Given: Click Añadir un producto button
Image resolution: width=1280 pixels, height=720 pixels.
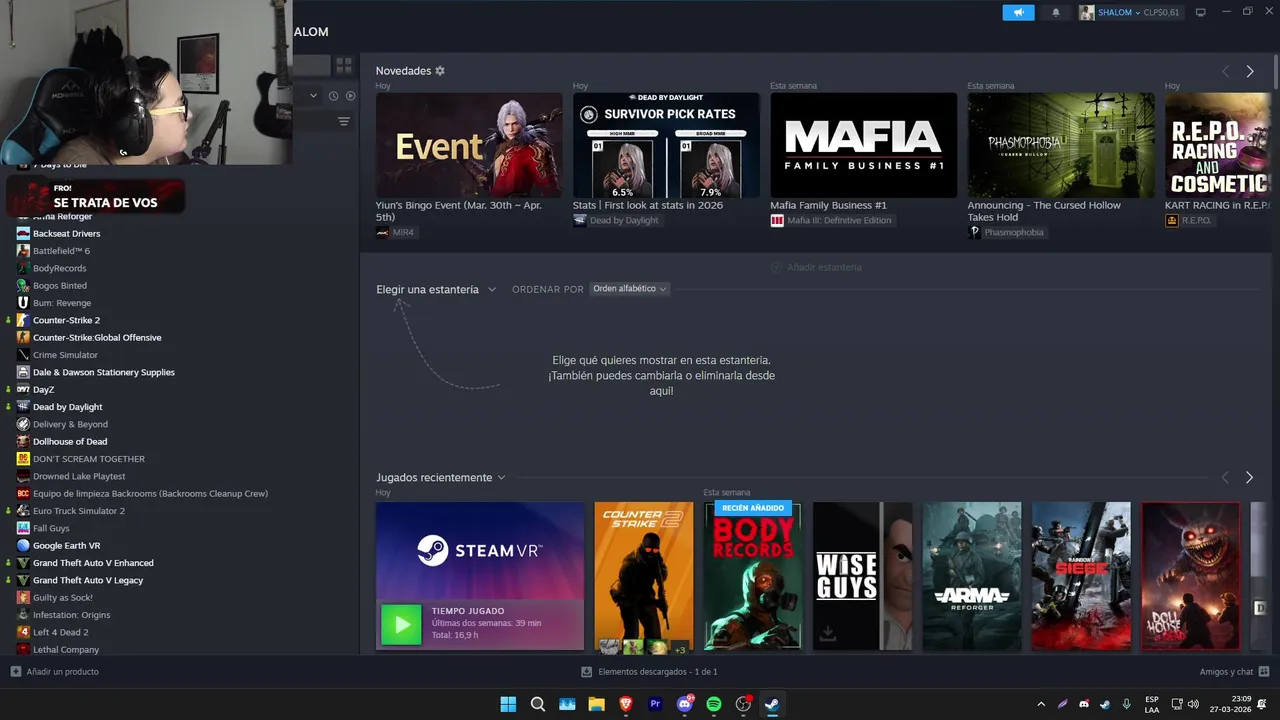Looking at the screenshot, I should (x=55, y=672).
